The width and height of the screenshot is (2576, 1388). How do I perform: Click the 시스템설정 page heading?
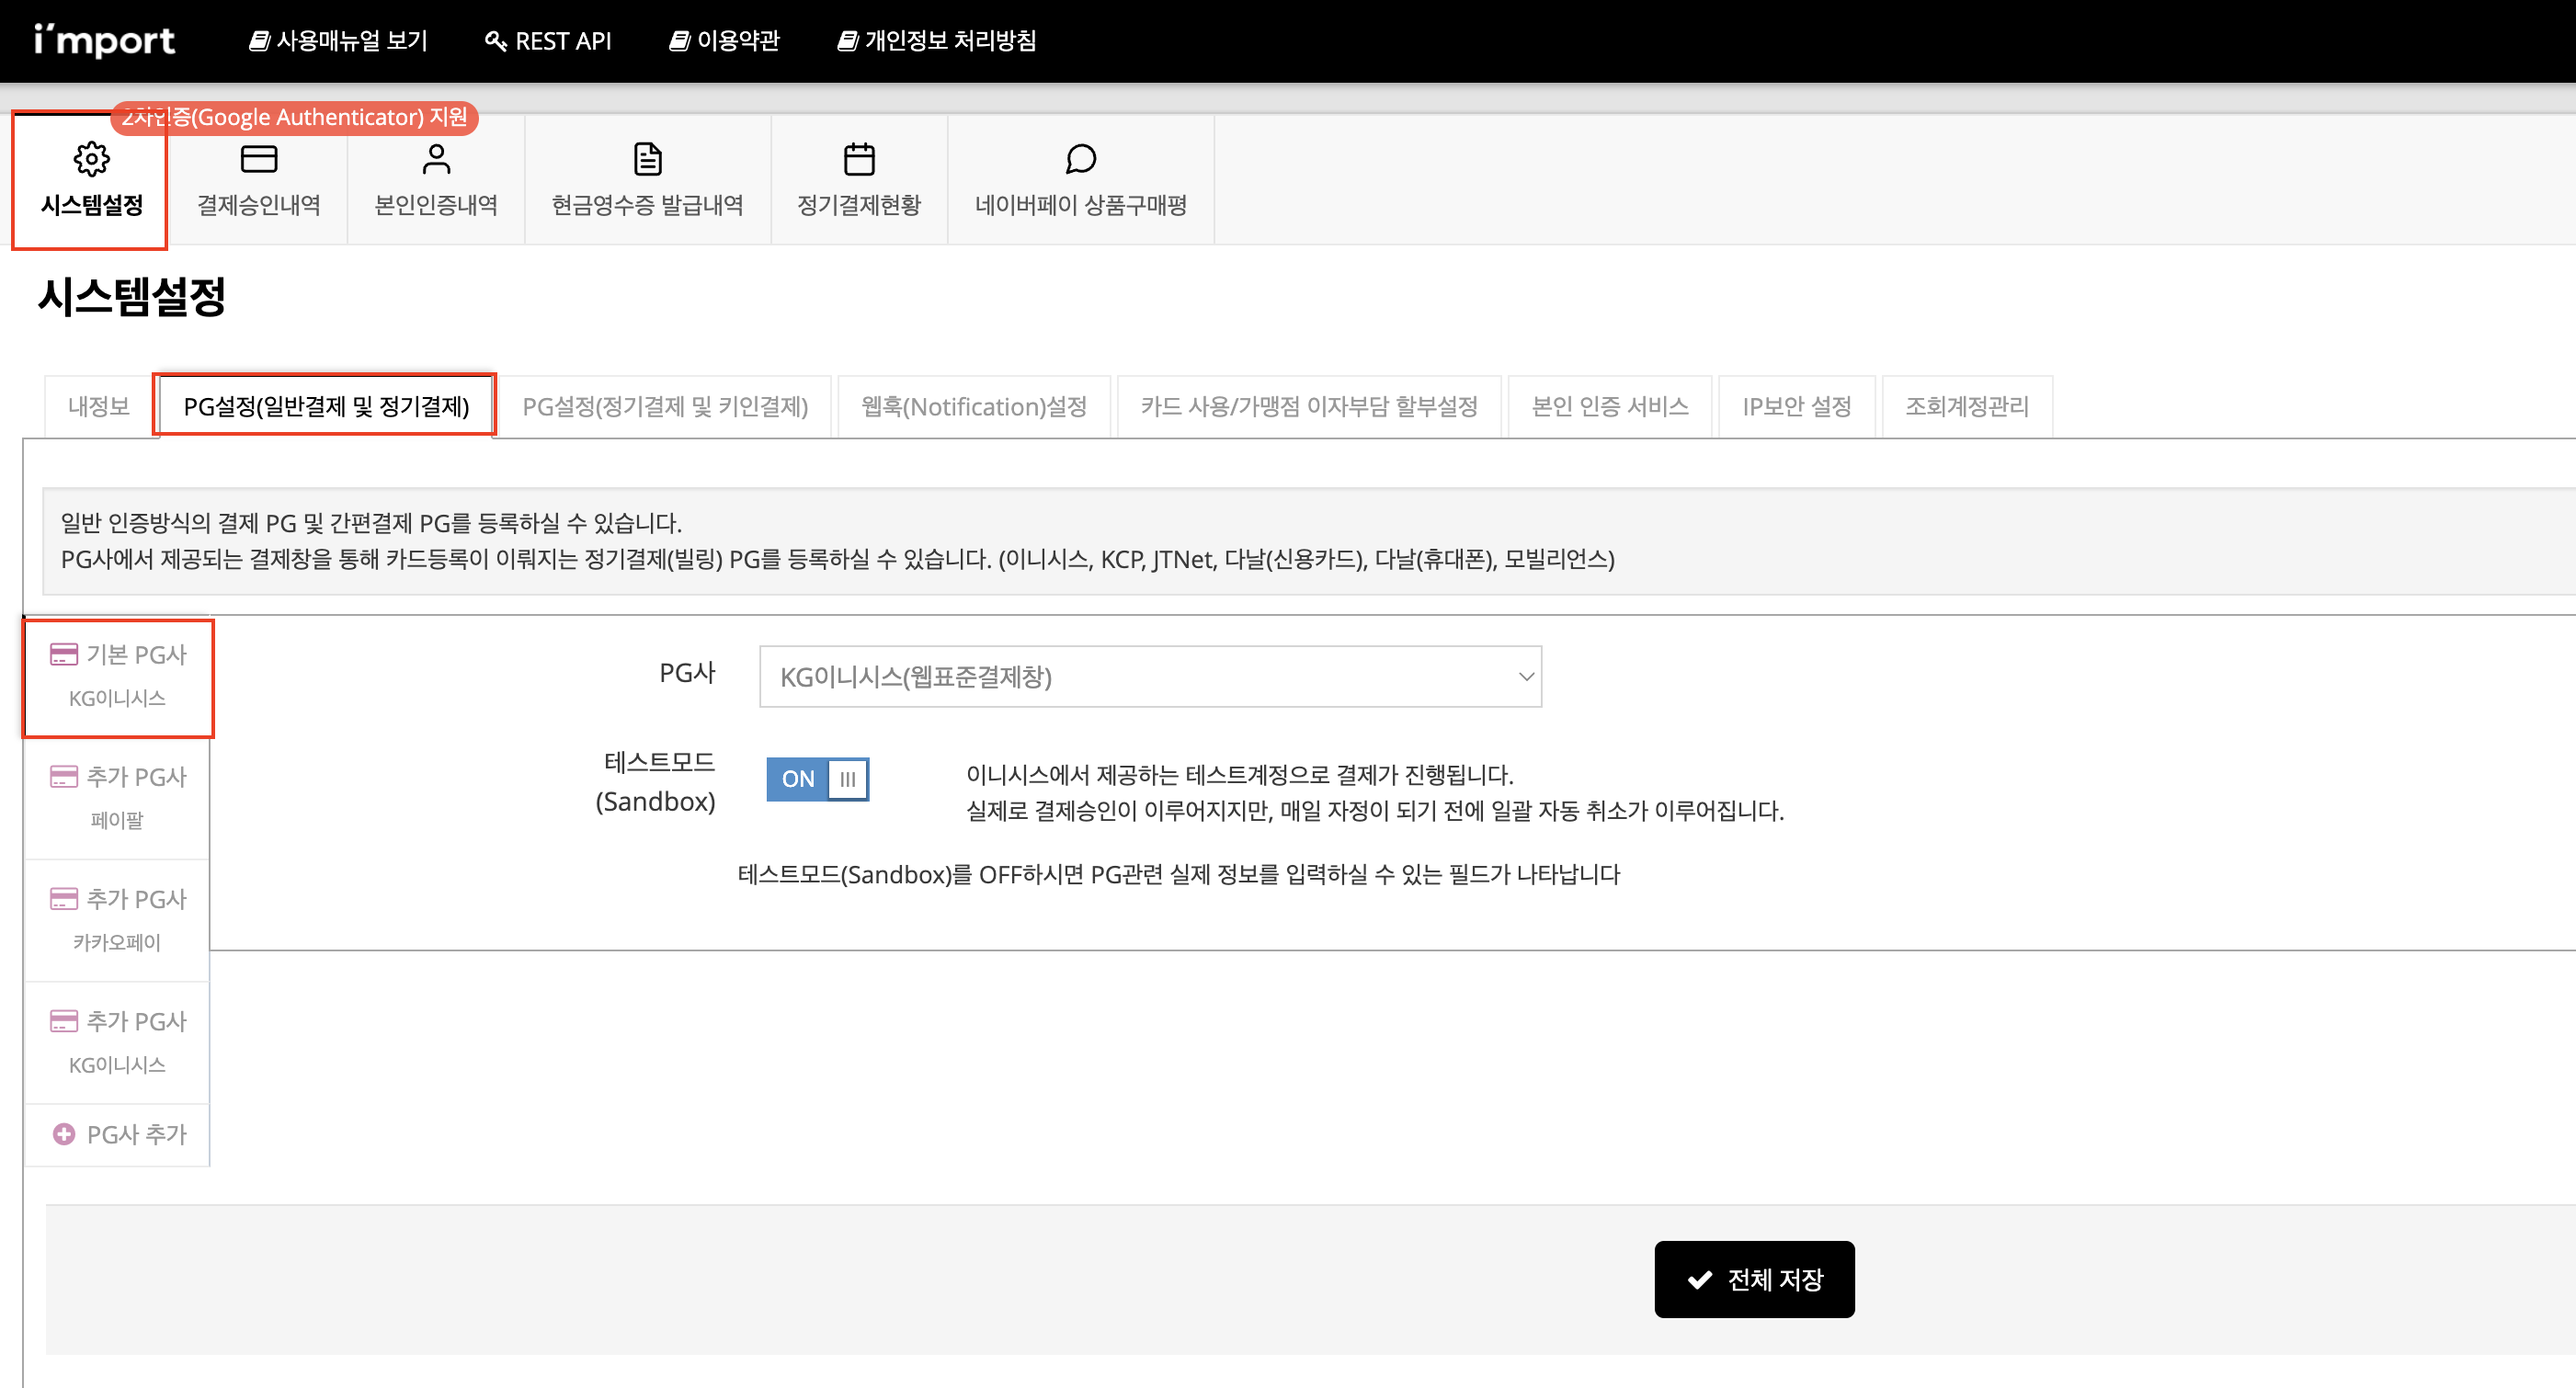coord(132,297)
